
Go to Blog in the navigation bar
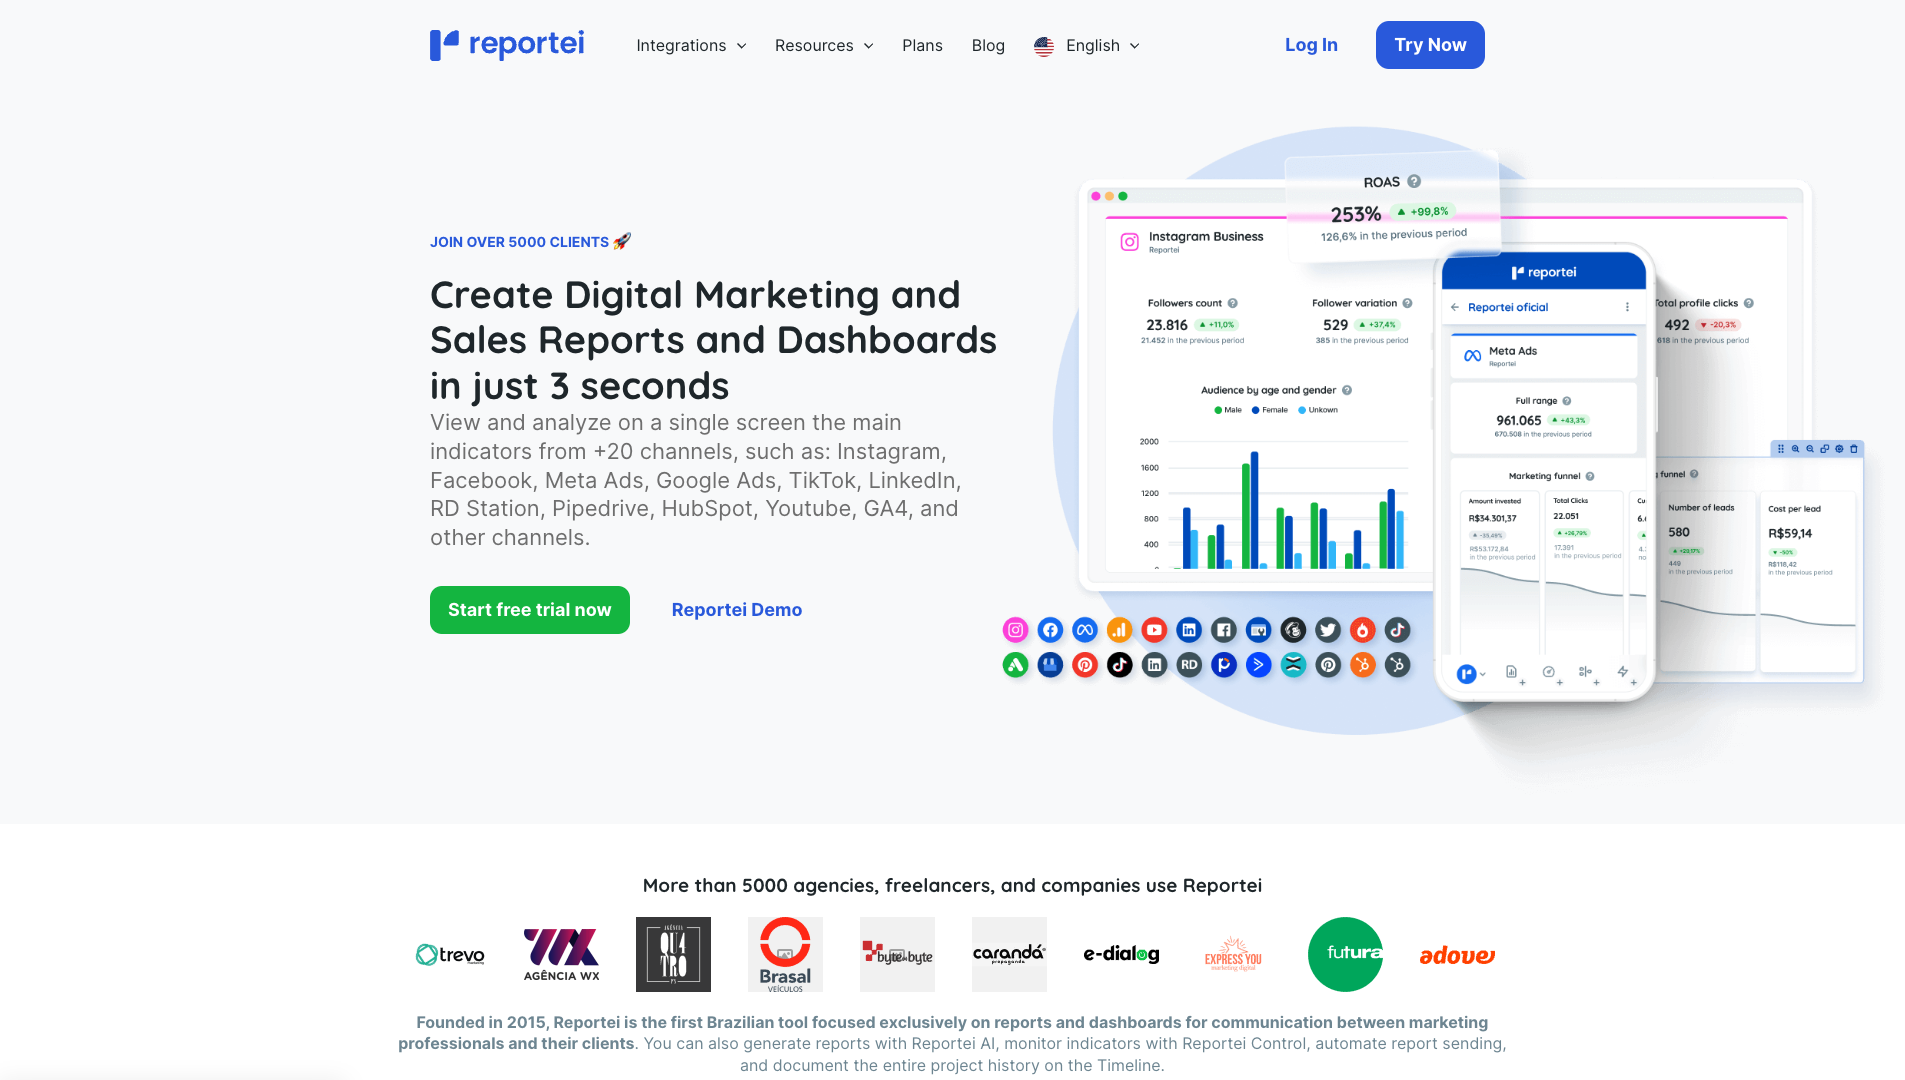[988, 46]
